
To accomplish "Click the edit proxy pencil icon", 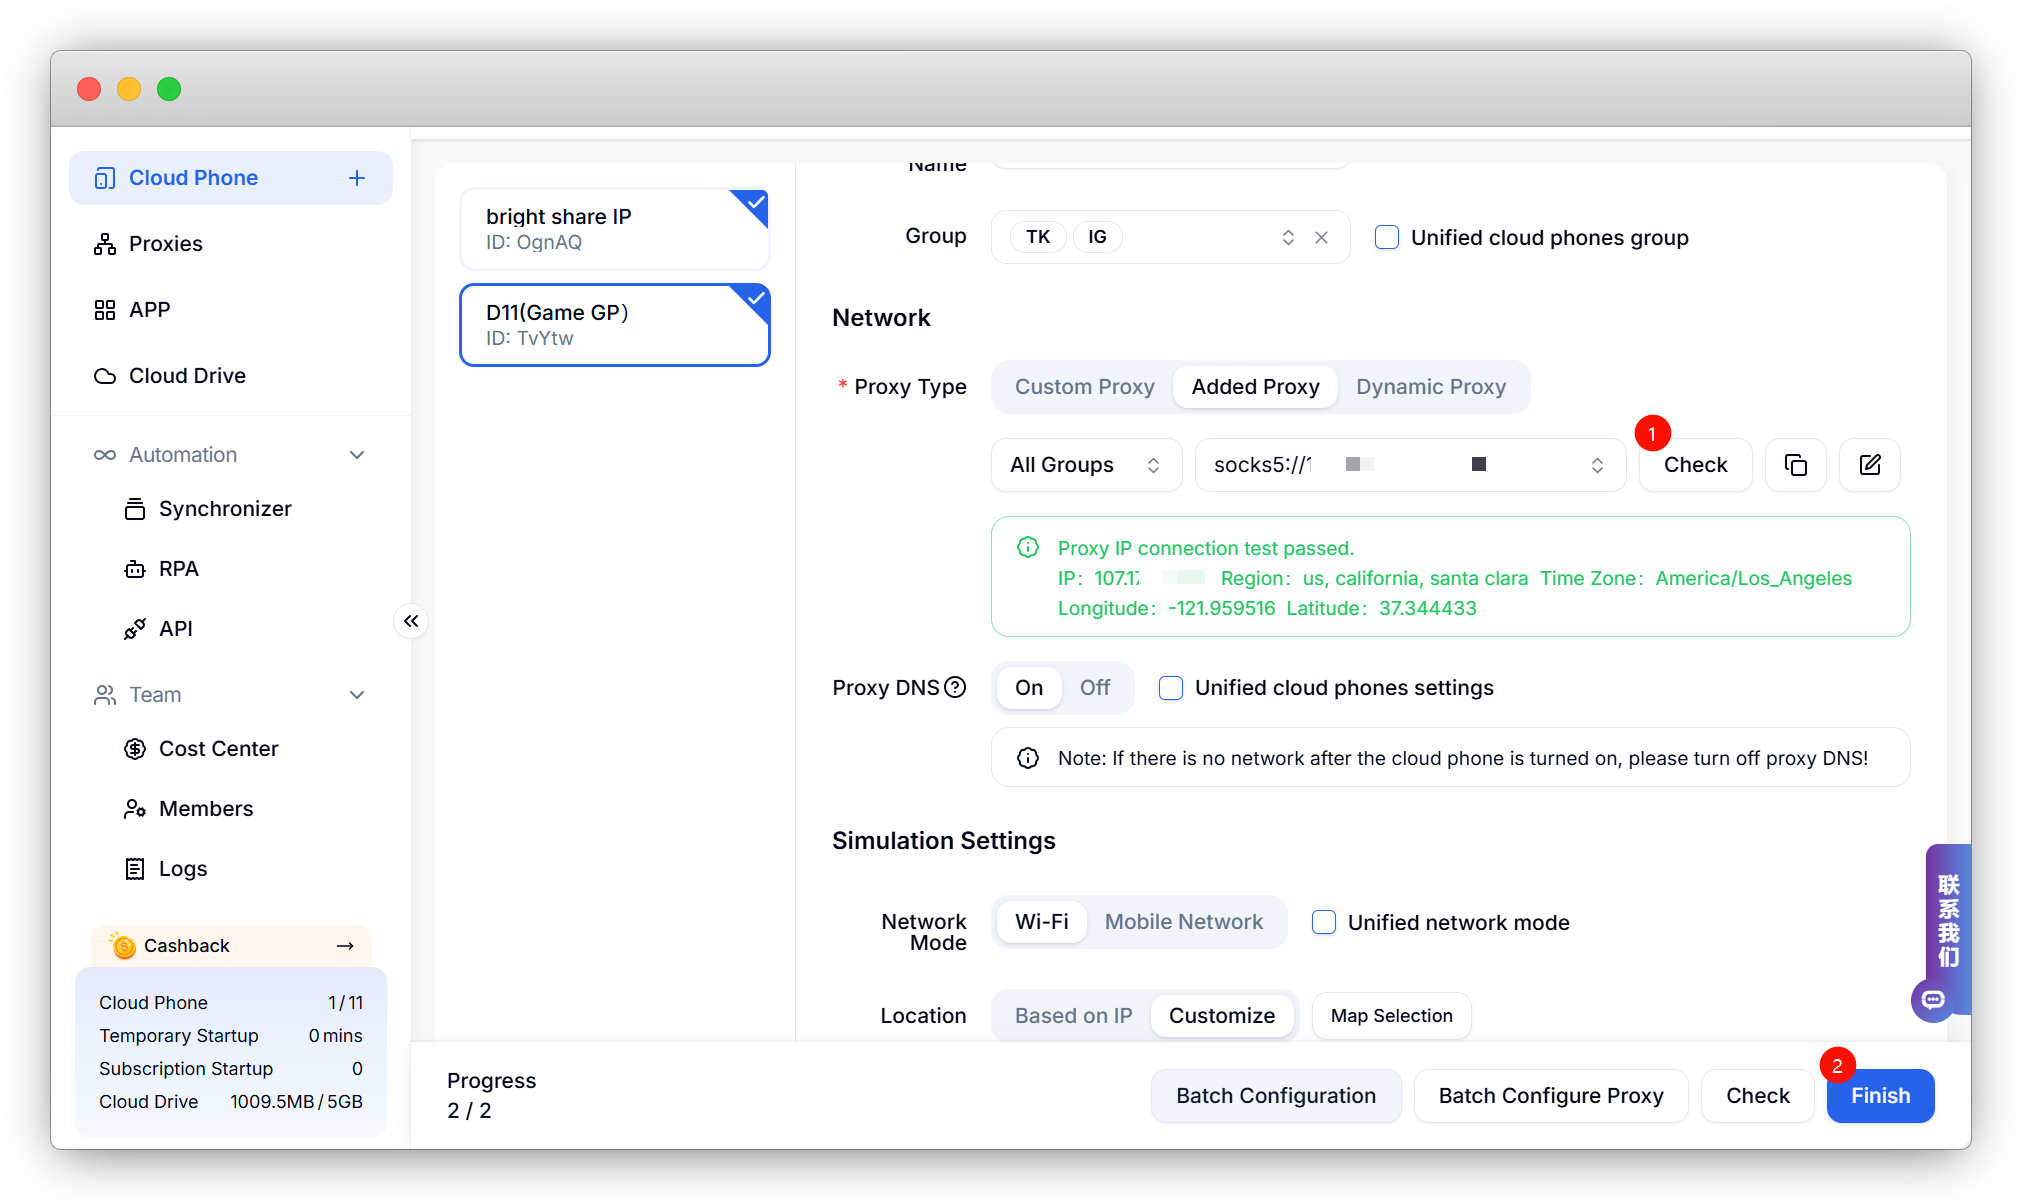I will [x=1869, y=465].
